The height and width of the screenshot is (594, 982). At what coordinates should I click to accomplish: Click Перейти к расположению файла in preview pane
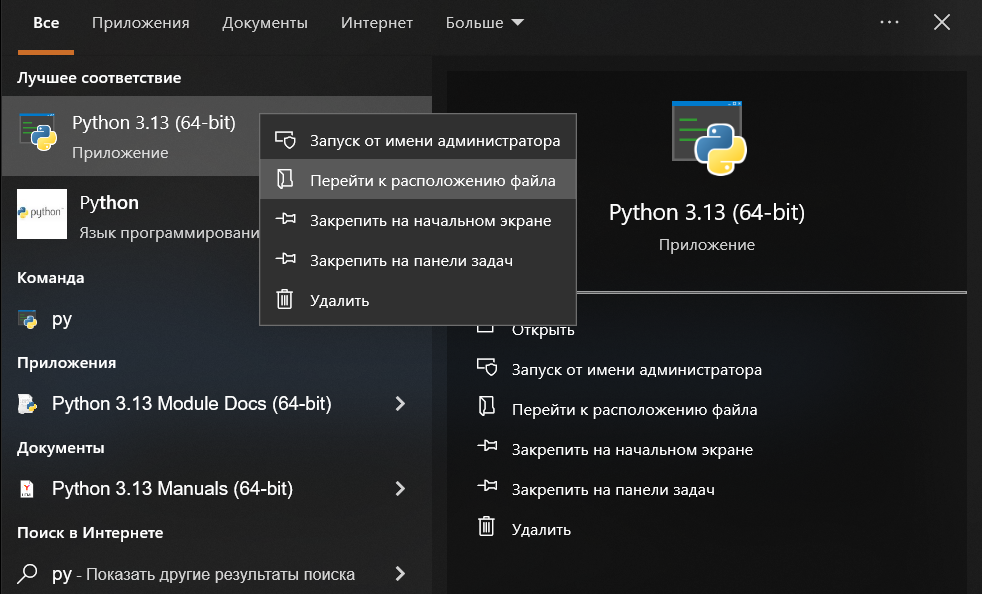tap(634, 410)
